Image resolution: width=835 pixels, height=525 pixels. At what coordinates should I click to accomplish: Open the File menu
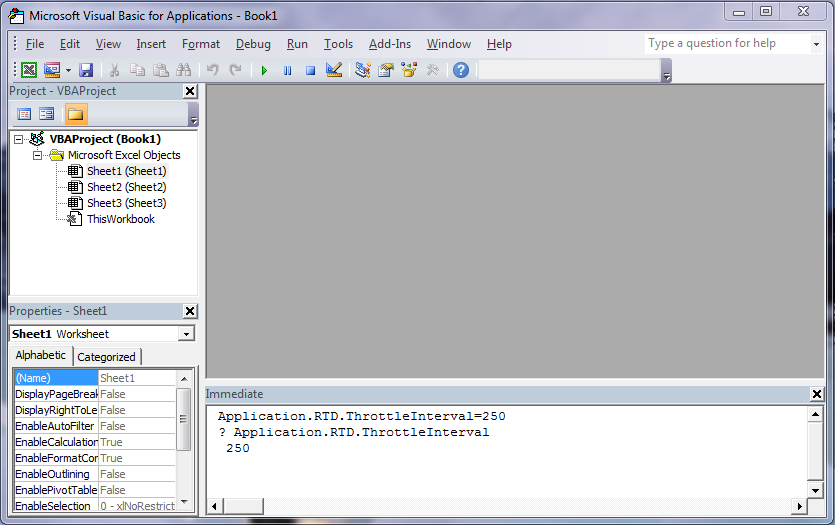pyautogui.click(x=35, y=44)
